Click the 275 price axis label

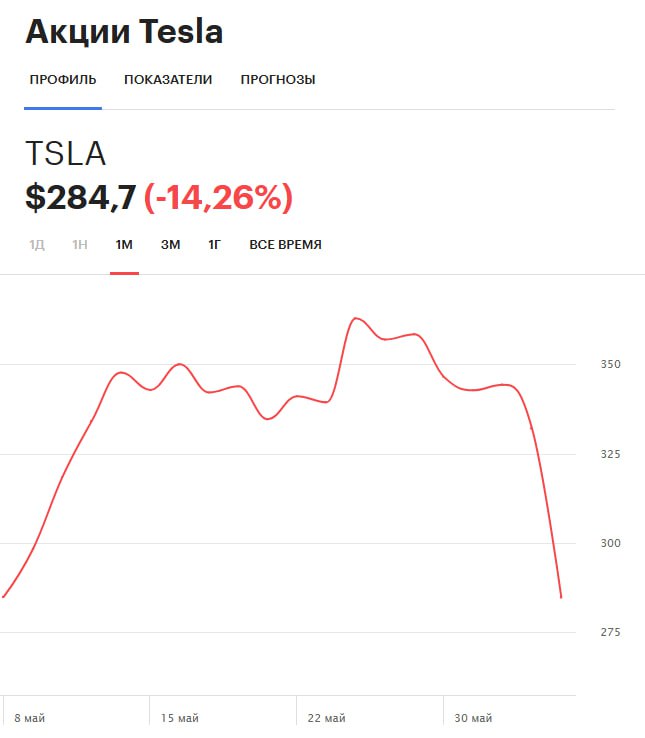tap(610, 633)
